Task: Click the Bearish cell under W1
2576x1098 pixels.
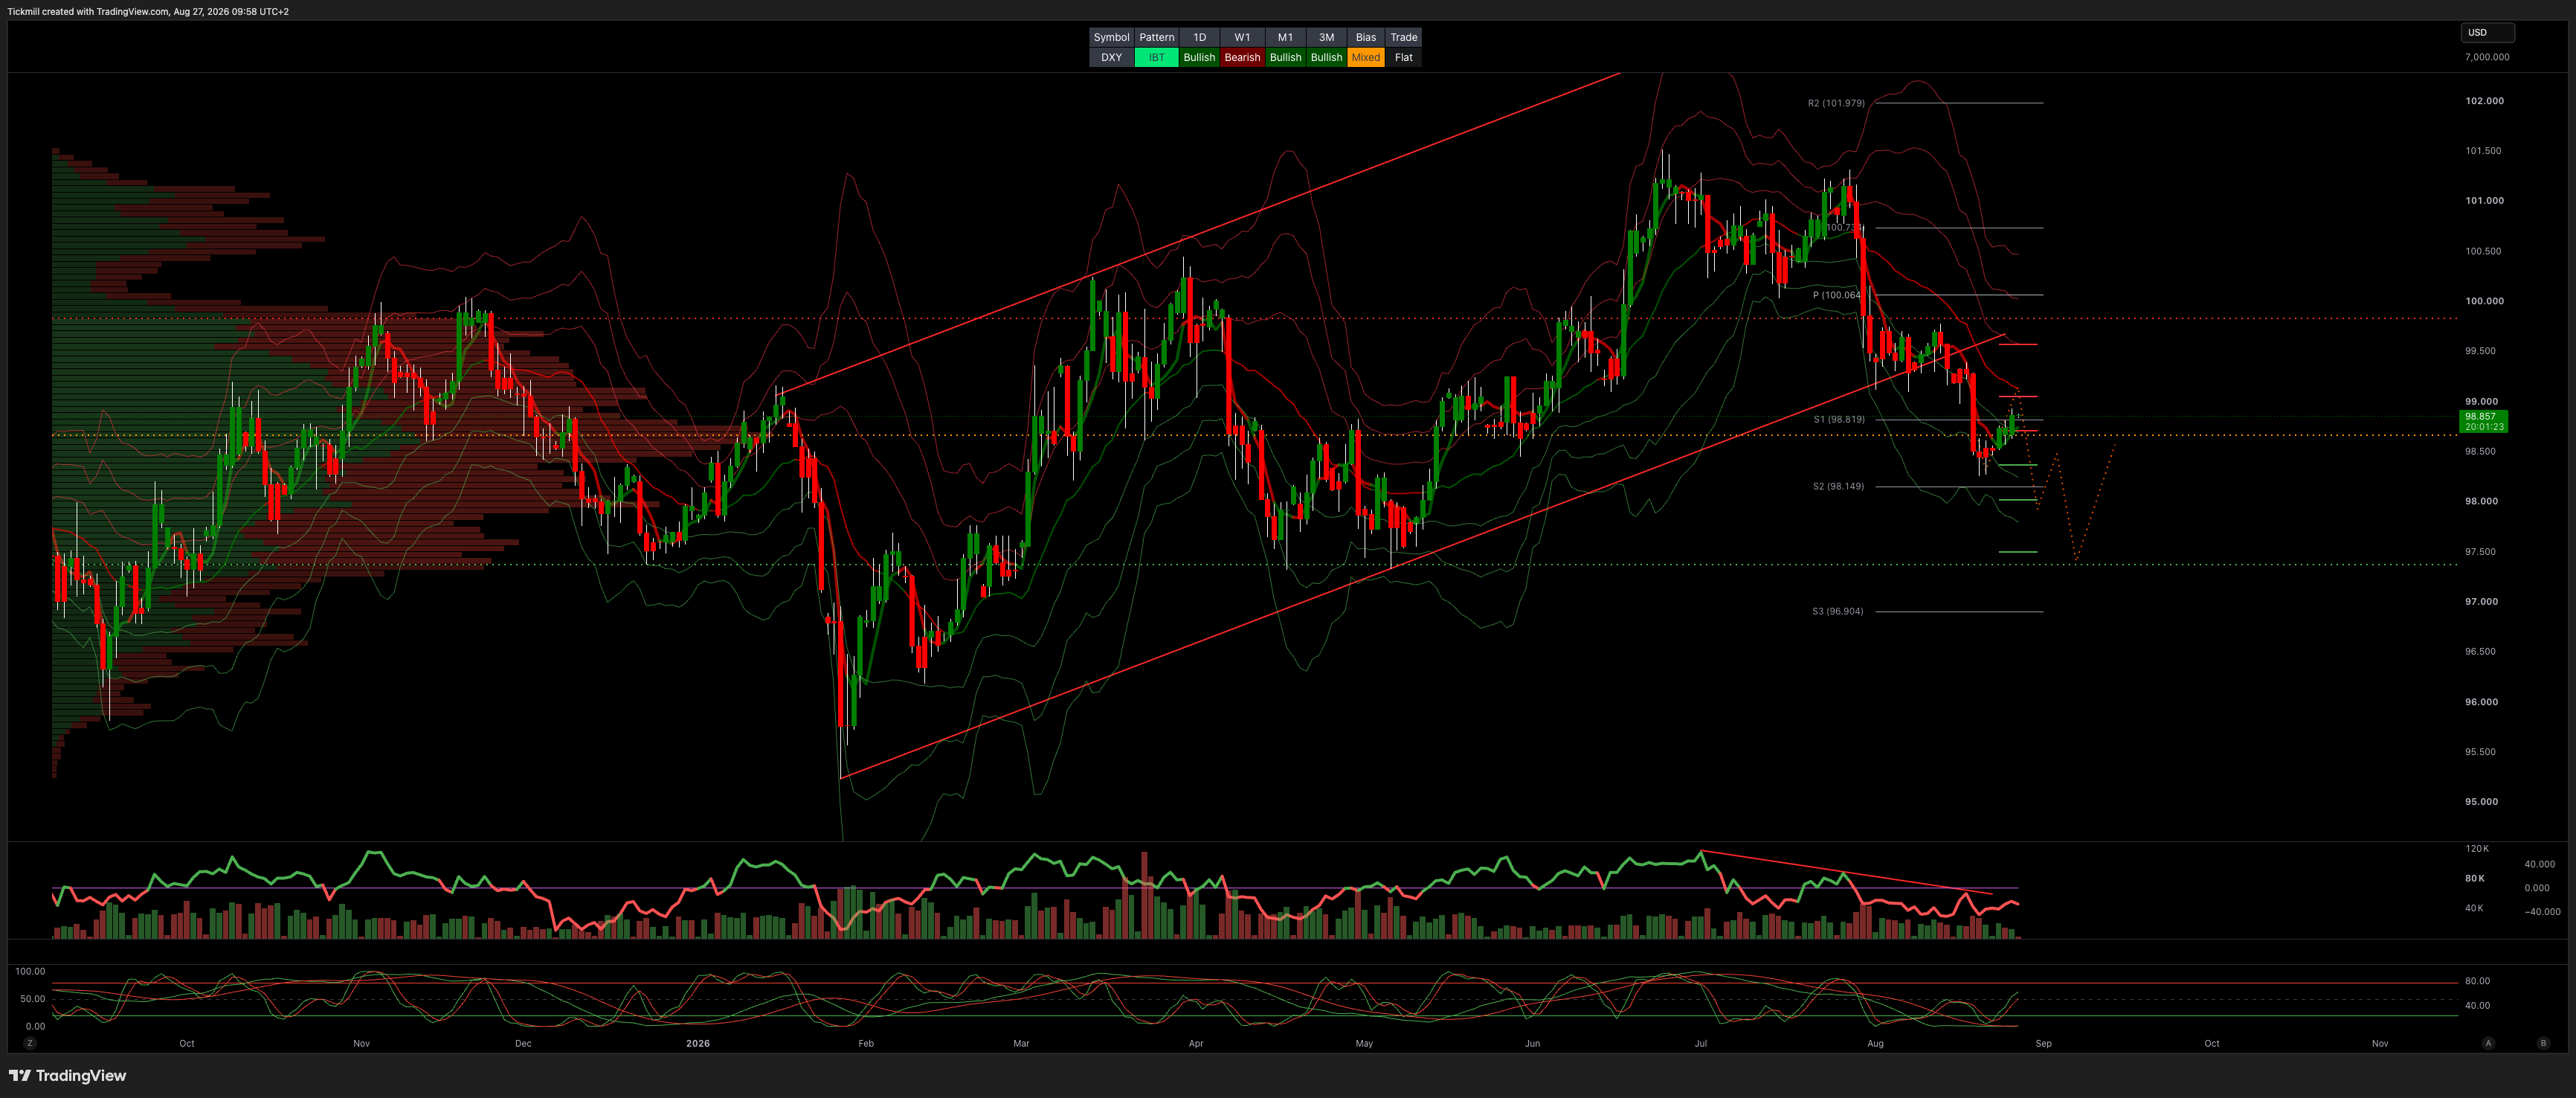Action: (1242, 57)
